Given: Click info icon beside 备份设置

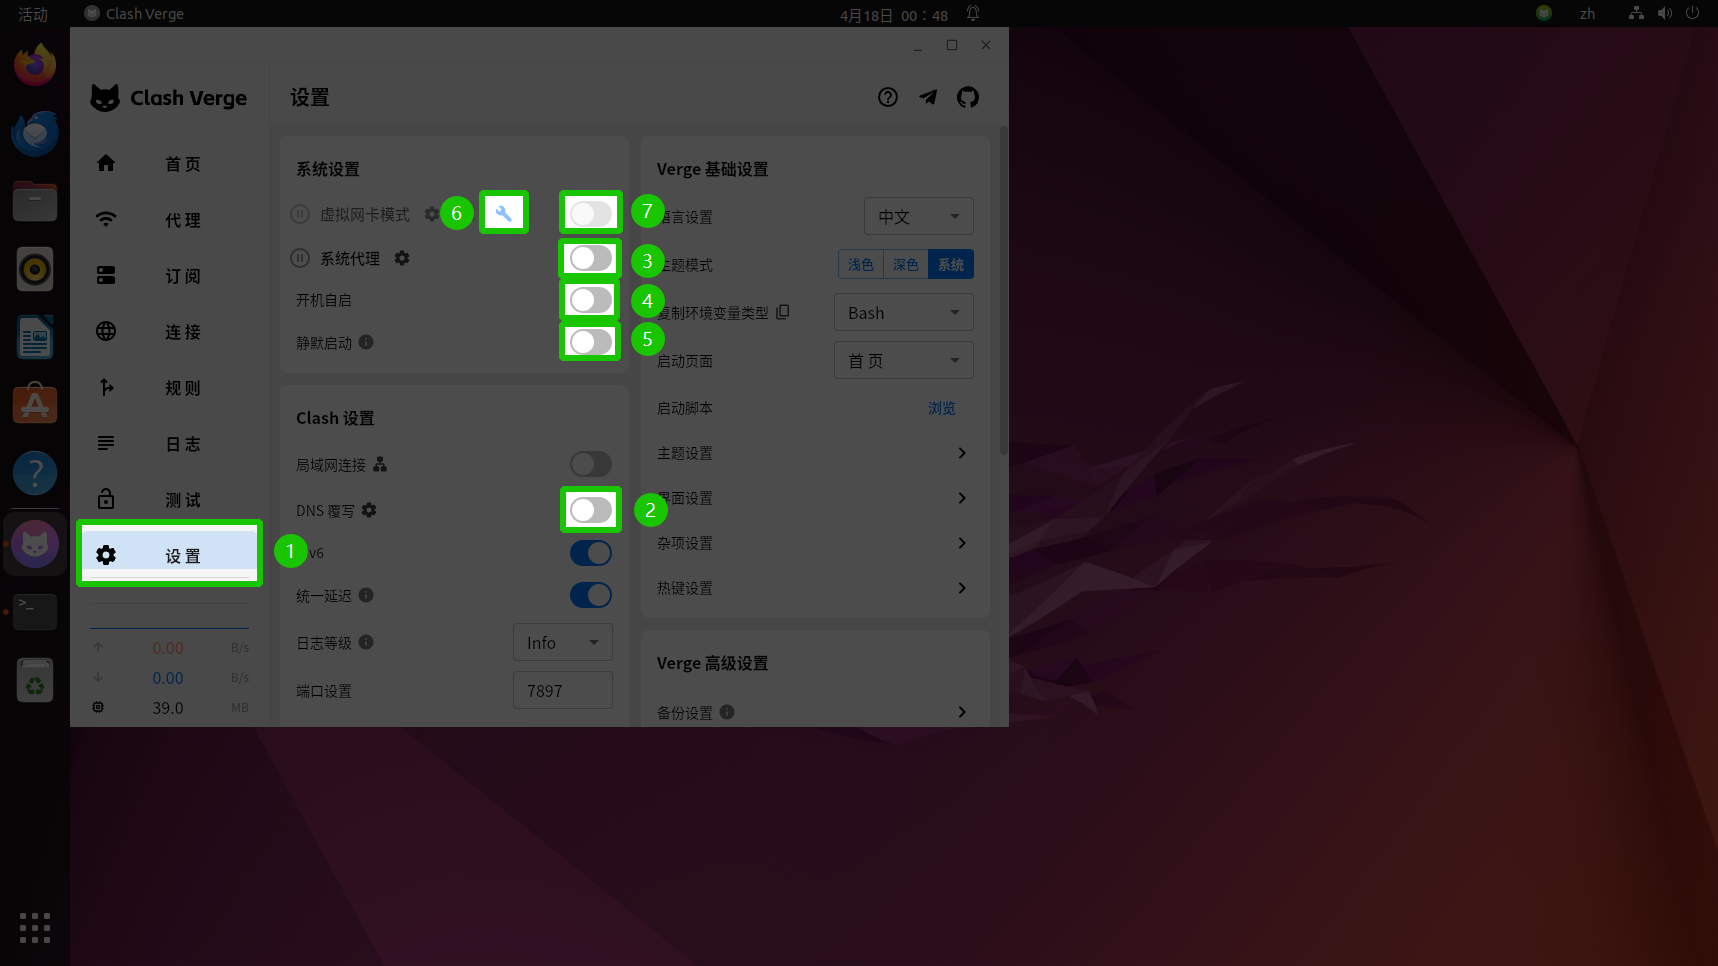Looking at the screenshot, I should click(727, 712).
